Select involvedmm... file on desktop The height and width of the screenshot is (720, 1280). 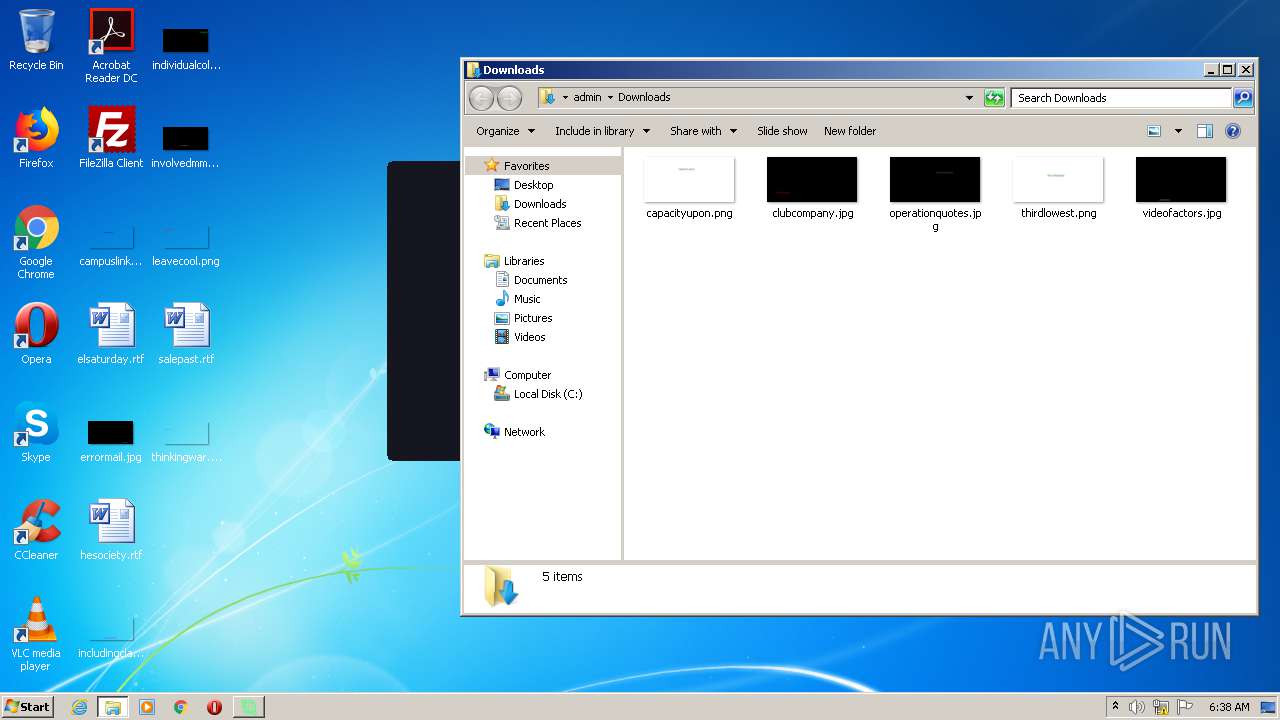pos(186,148)
